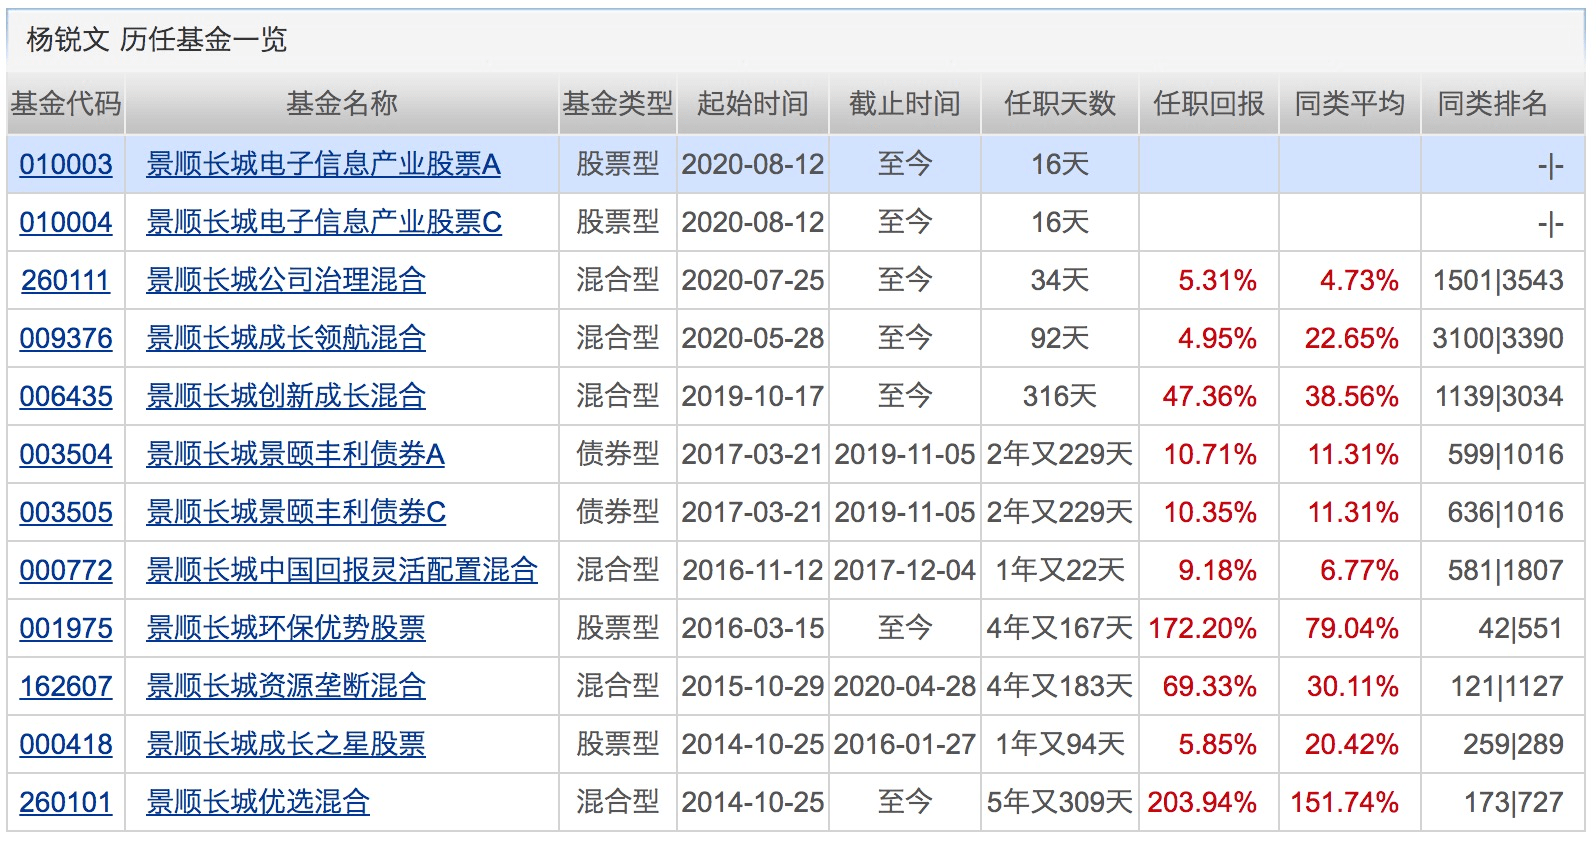The width and height of the screenshot is (1596, 844).
Task: Open fund code link 001975
Action: pos(66,628)
